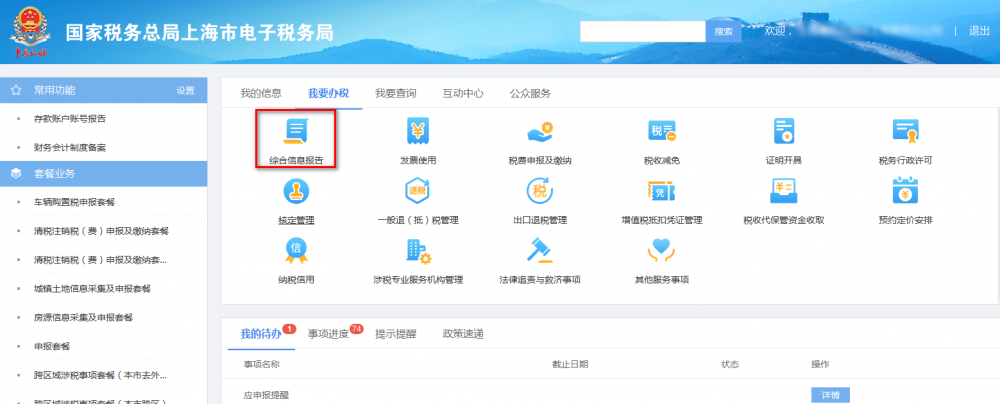Click the stack icon beside 套餐业务
This screenshot has width=1000, height=404.
[x=16, y=174]
